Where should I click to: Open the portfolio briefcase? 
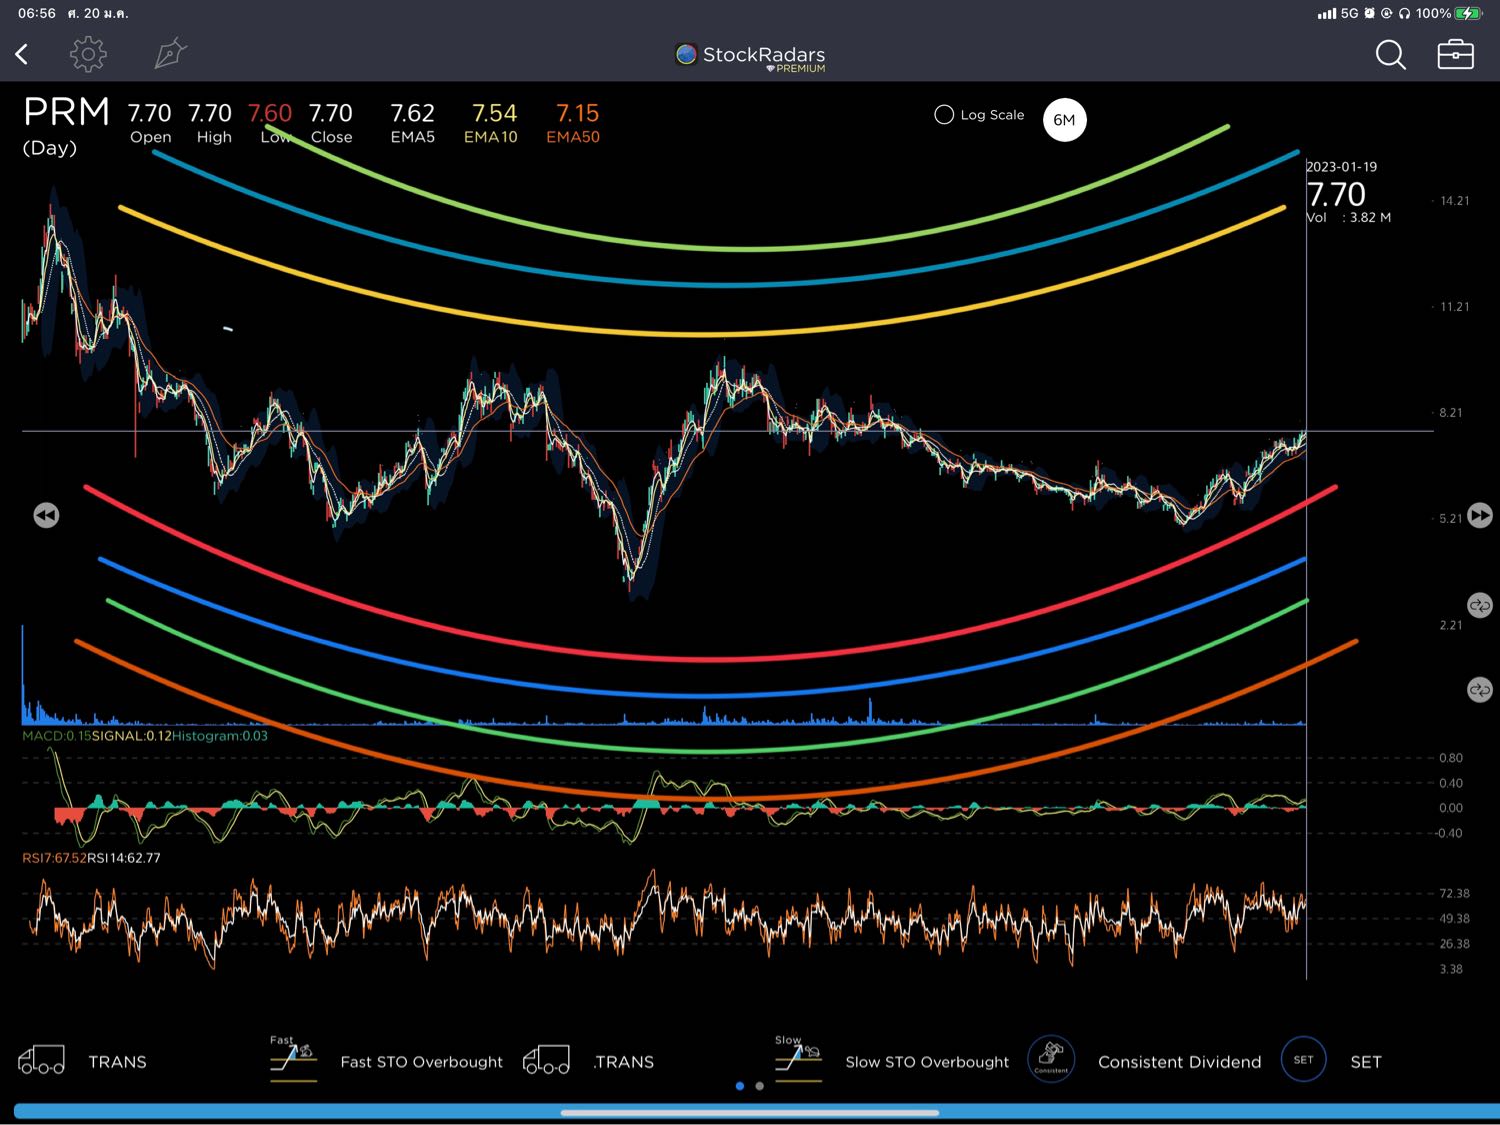pos(1455,55)
